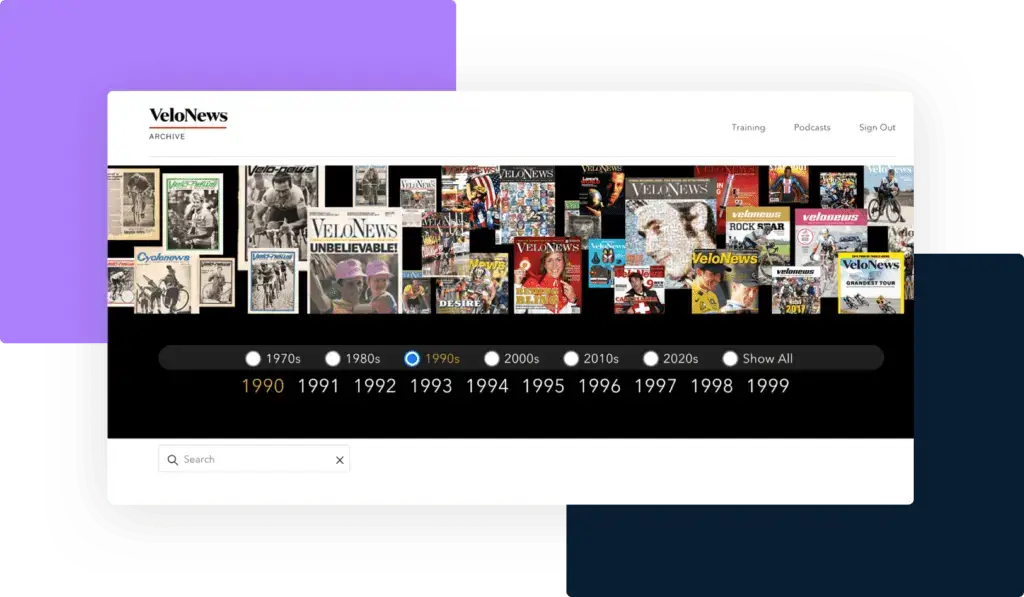Clear search with the X icon
The height and width of the screenshot is (597, 1024).
[340, 460]
